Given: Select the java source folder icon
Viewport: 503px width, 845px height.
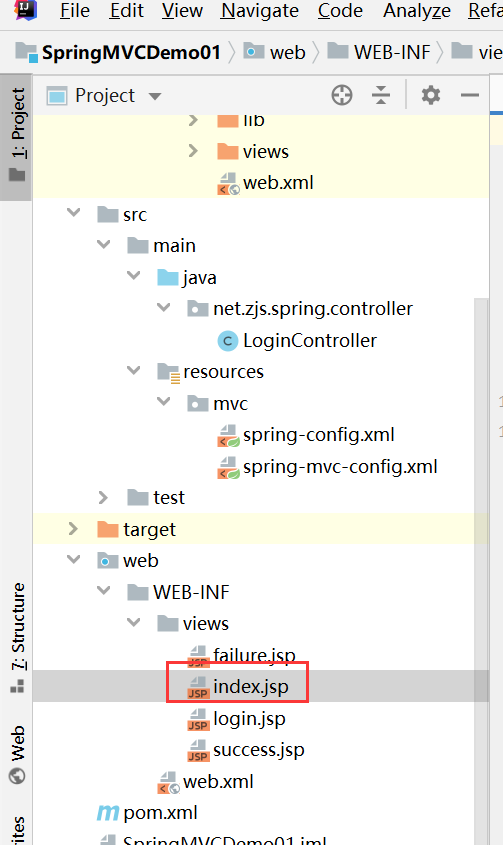Looking at the screenshot, I should click(x=168, y=278).
